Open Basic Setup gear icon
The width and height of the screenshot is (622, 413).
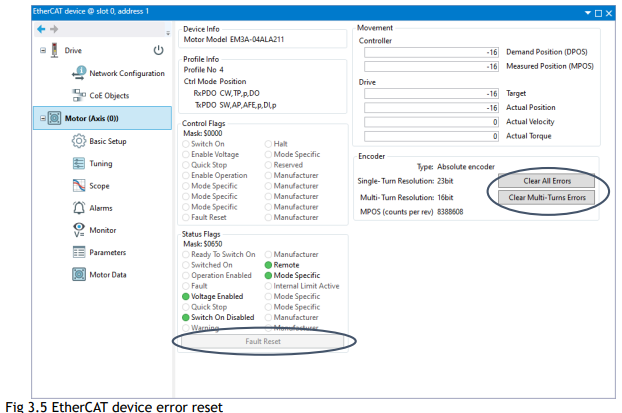(x=79, y=141)
